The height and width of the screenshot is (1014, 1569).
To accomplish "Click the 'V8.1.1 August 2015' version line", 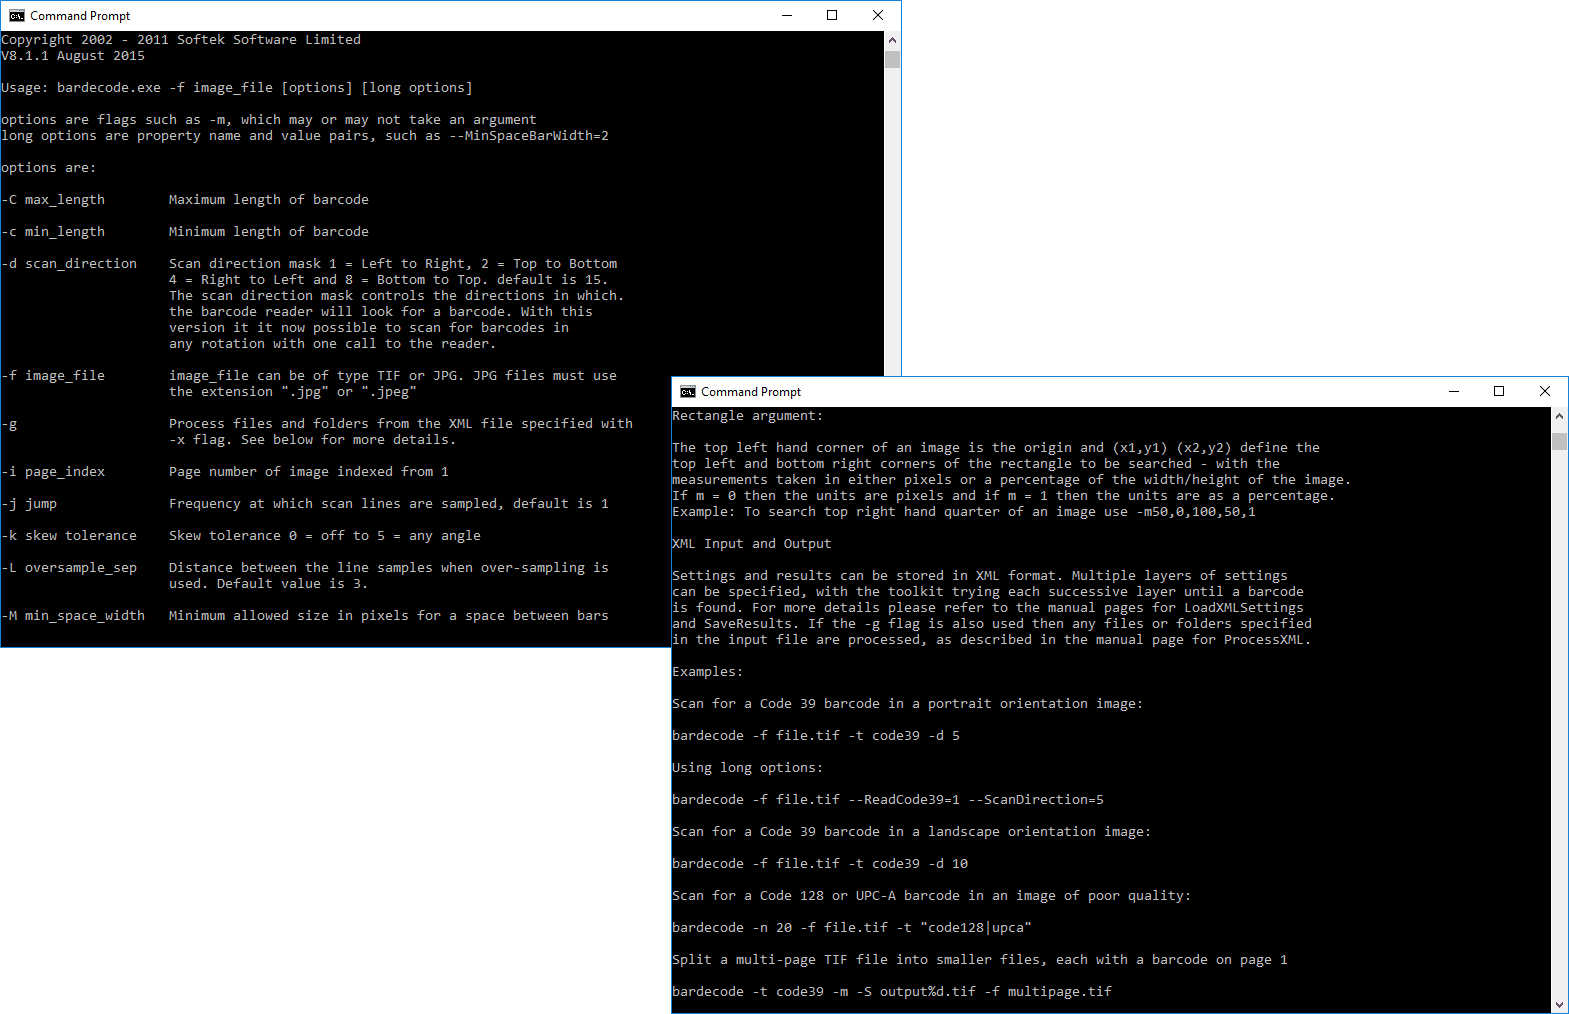I will [73, 56].
